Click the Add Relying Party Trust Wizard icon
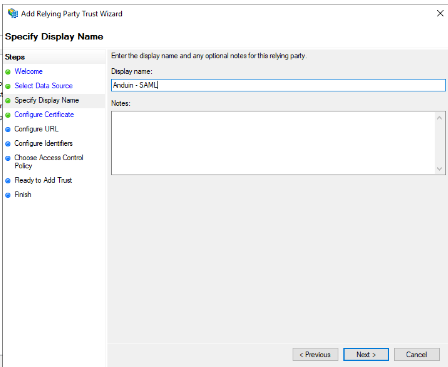 tap(13, 14)
